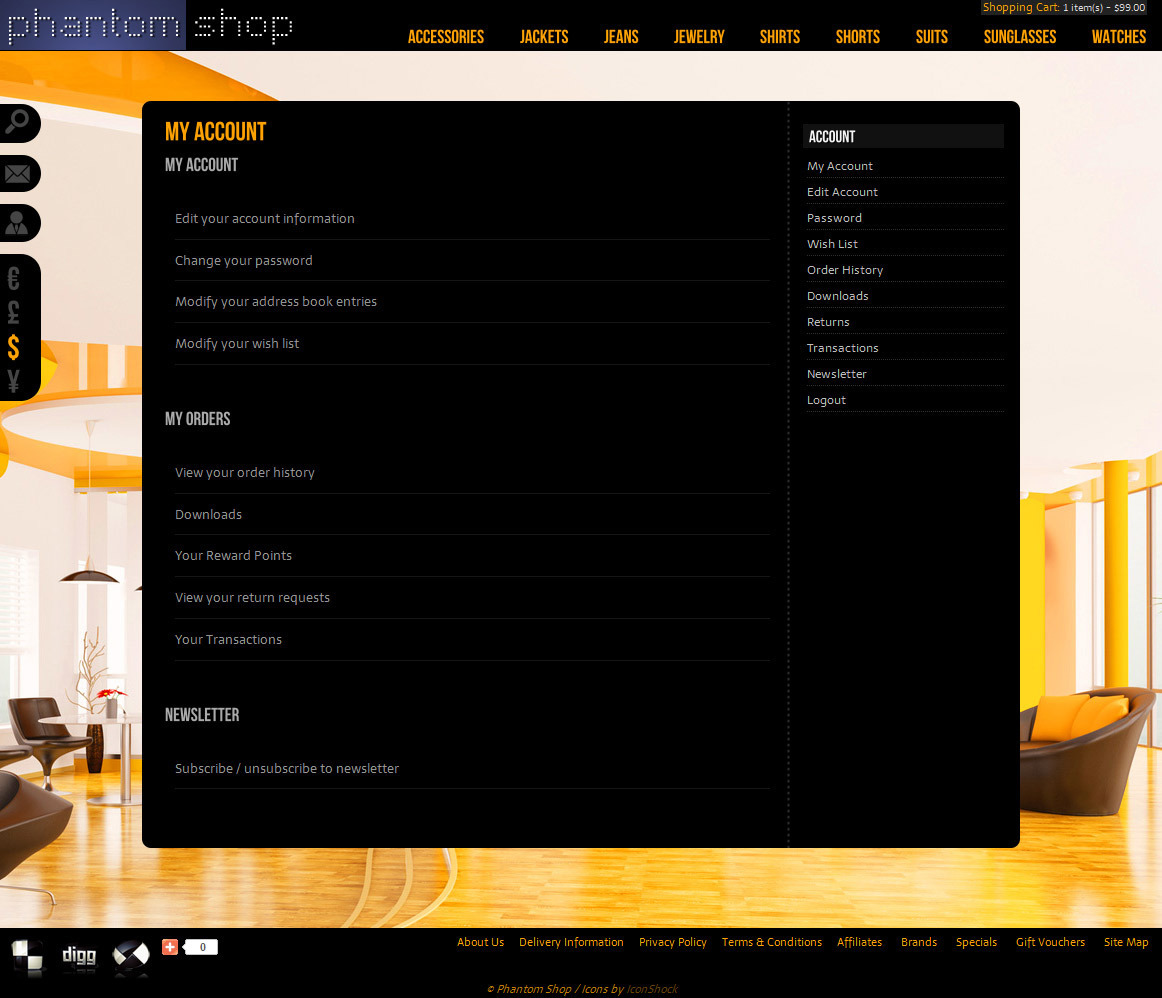Open Modify your wish list
Viewport: 1162px width, 998px height.
tap(237, 344)
